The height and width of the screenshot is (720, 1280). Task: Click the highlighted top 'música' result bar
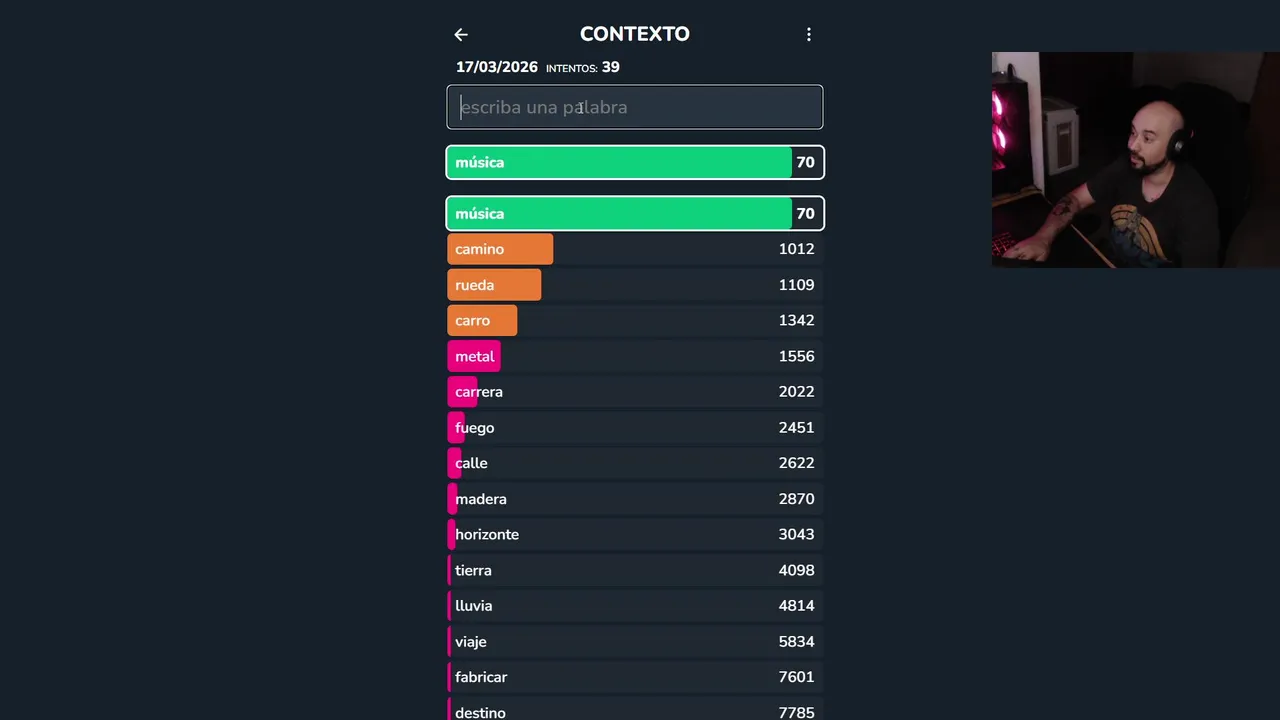tap(635, 162)
